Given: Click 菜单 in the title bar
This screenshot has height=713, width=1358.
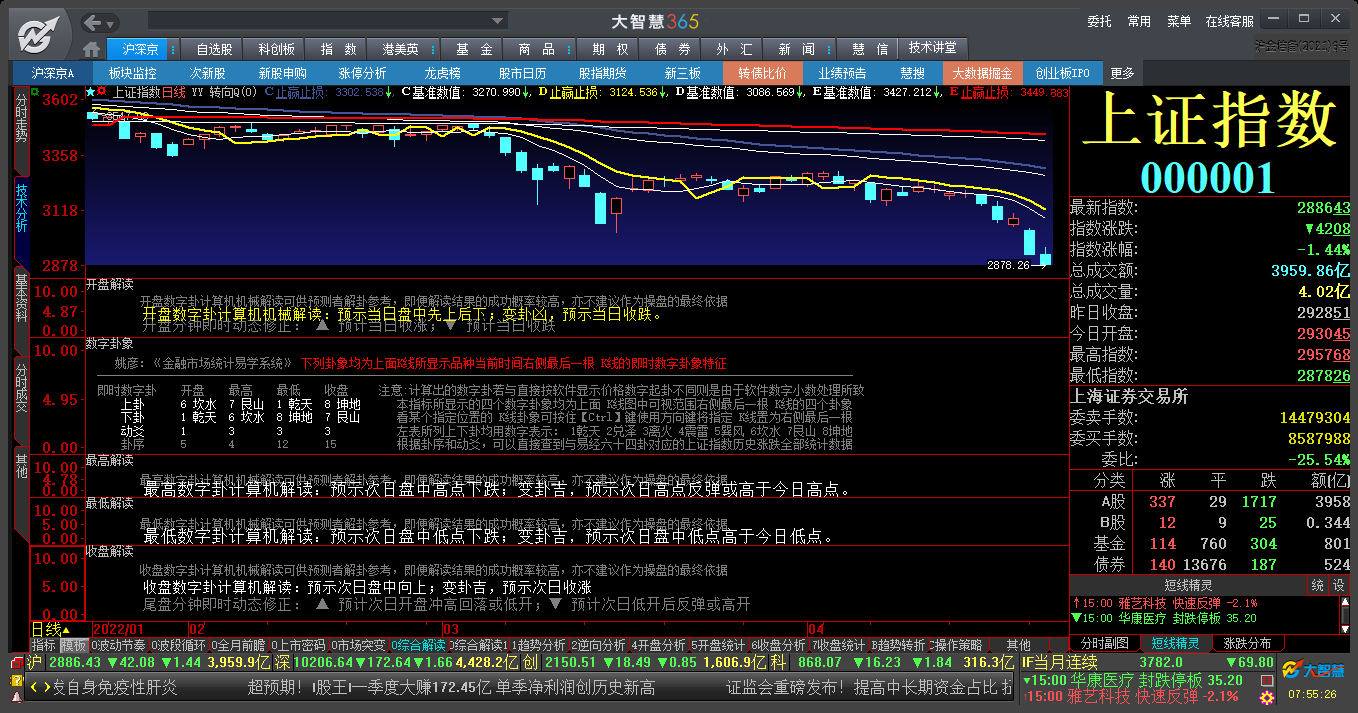Looking at the screenshot, I should click(1179, 21).
